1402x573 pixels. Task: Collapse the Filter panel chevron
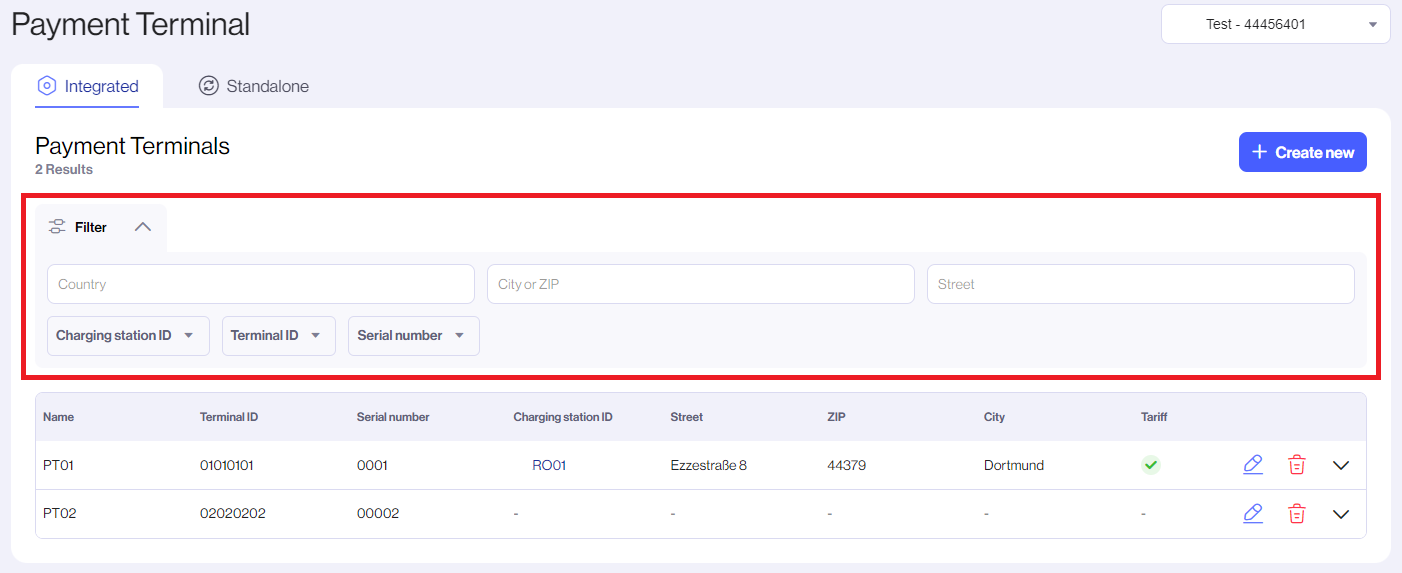point(143,227)
